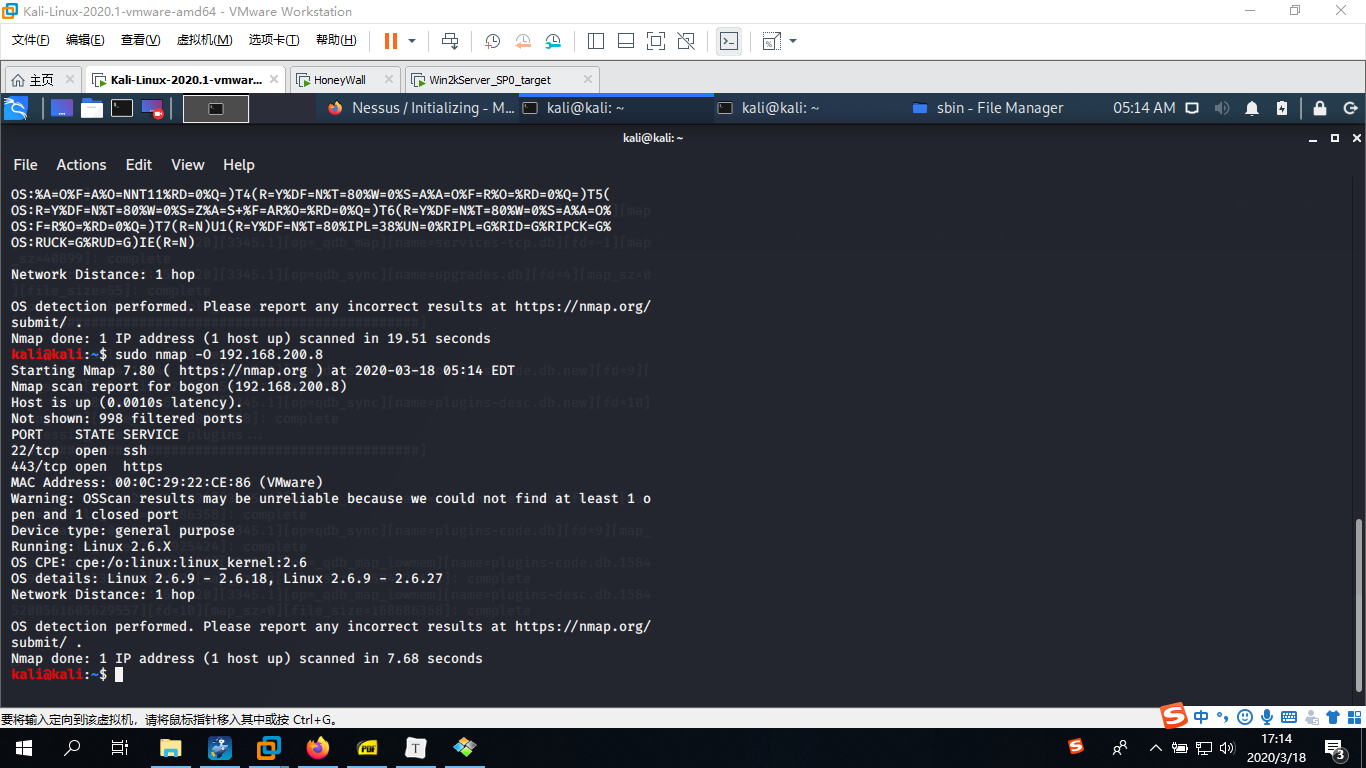
Task: Lock the Kali screen with padlock icon
Action: (1320, 108)
